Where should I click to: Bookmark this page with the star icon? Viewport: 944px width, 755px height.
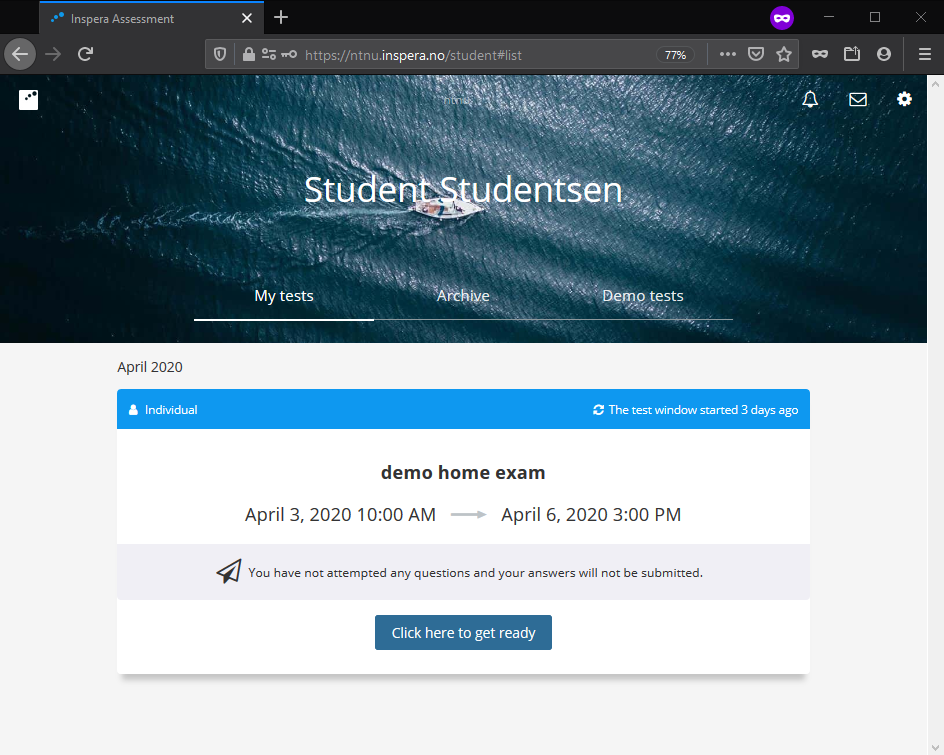click(784, 55)
